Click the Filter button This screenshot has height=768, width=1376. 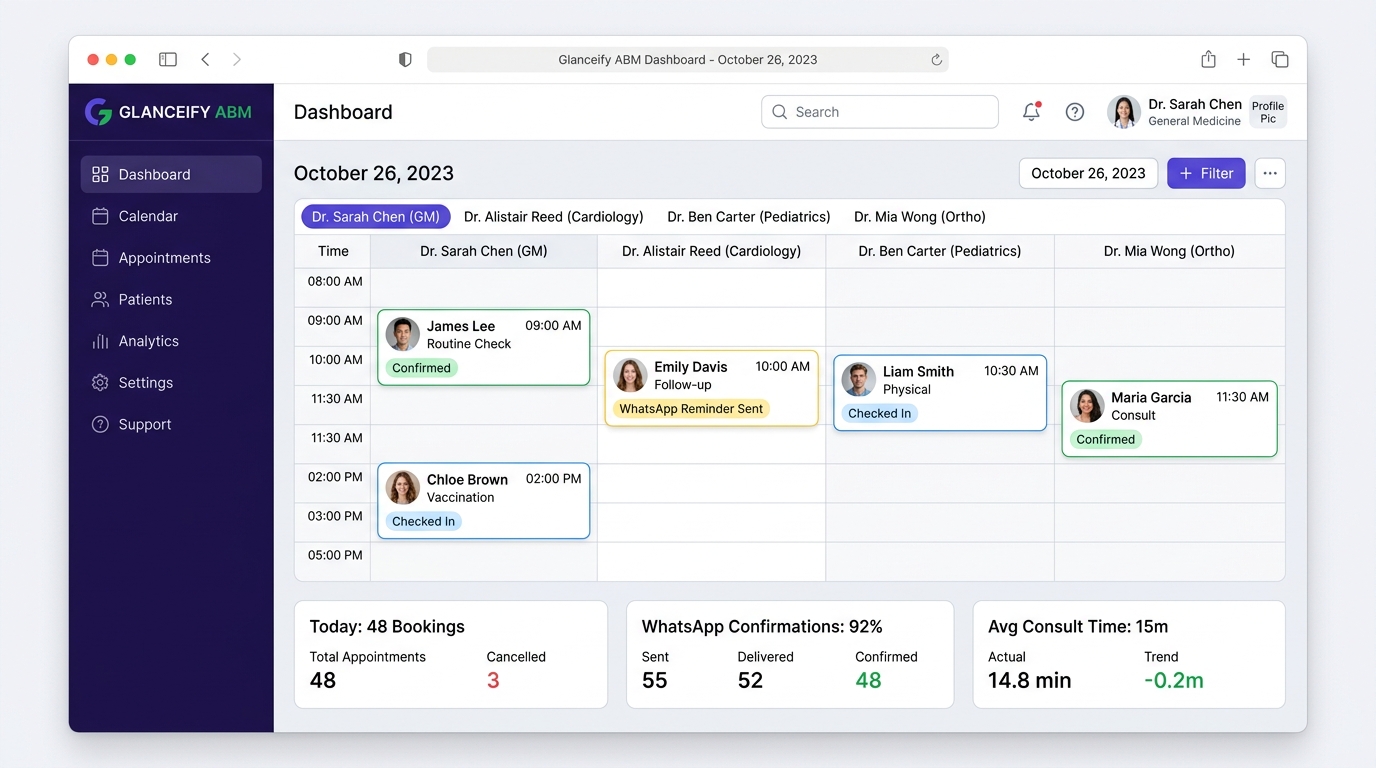1206,173
